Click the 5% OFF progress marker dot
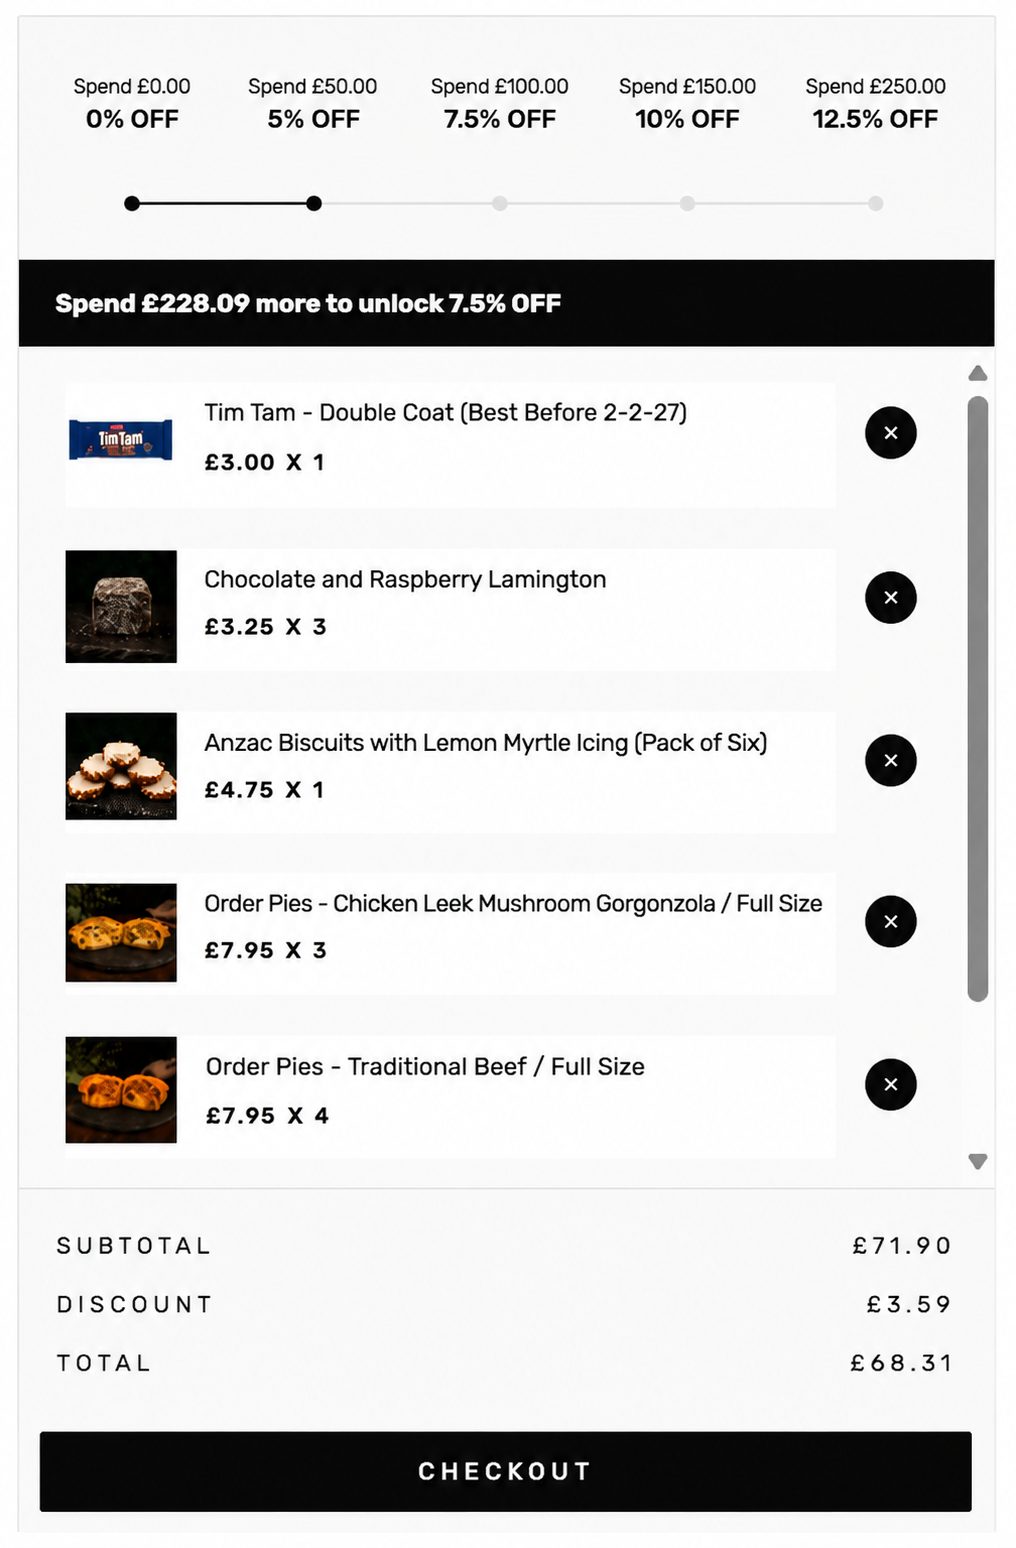 314,203
